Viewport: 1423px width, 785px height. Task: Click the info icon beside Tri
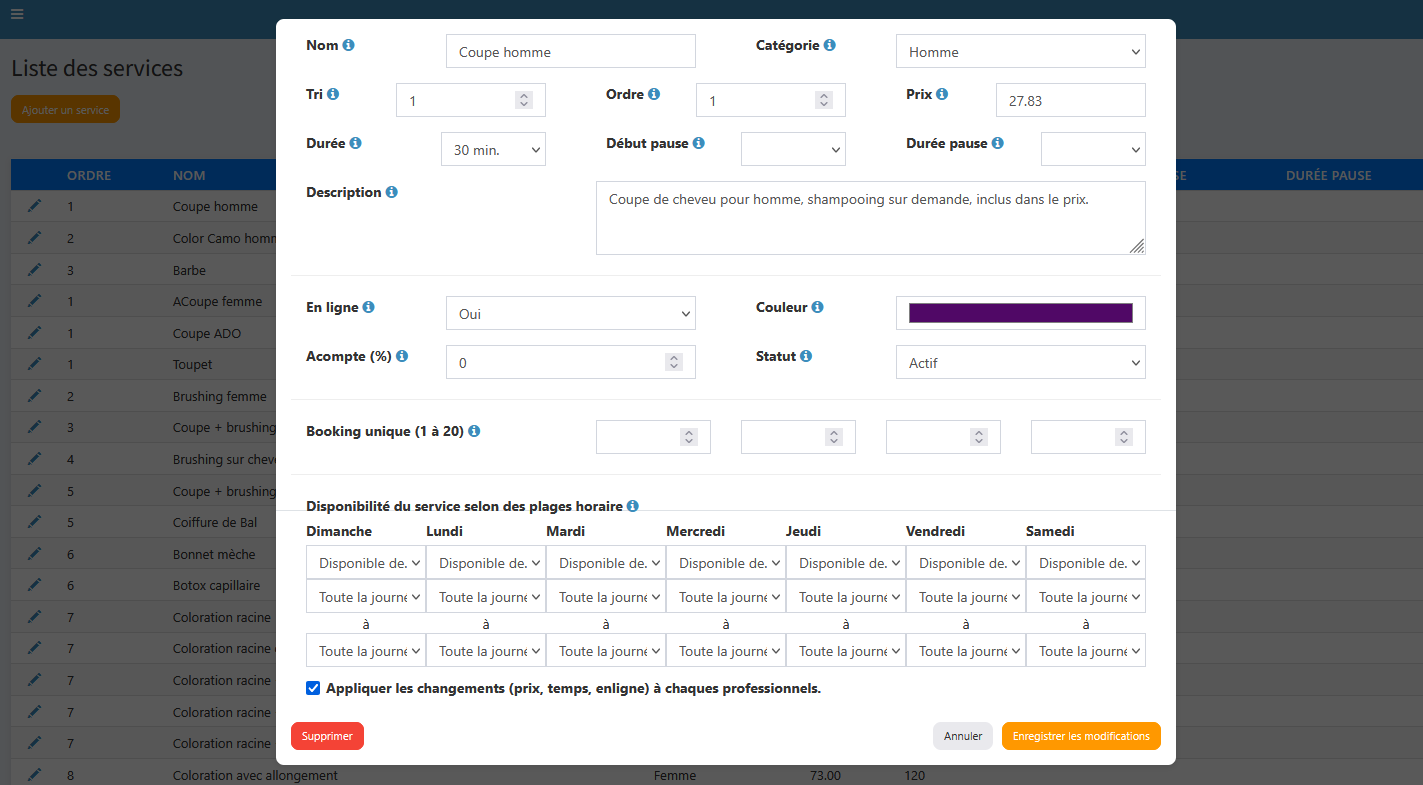click(333, 94)
